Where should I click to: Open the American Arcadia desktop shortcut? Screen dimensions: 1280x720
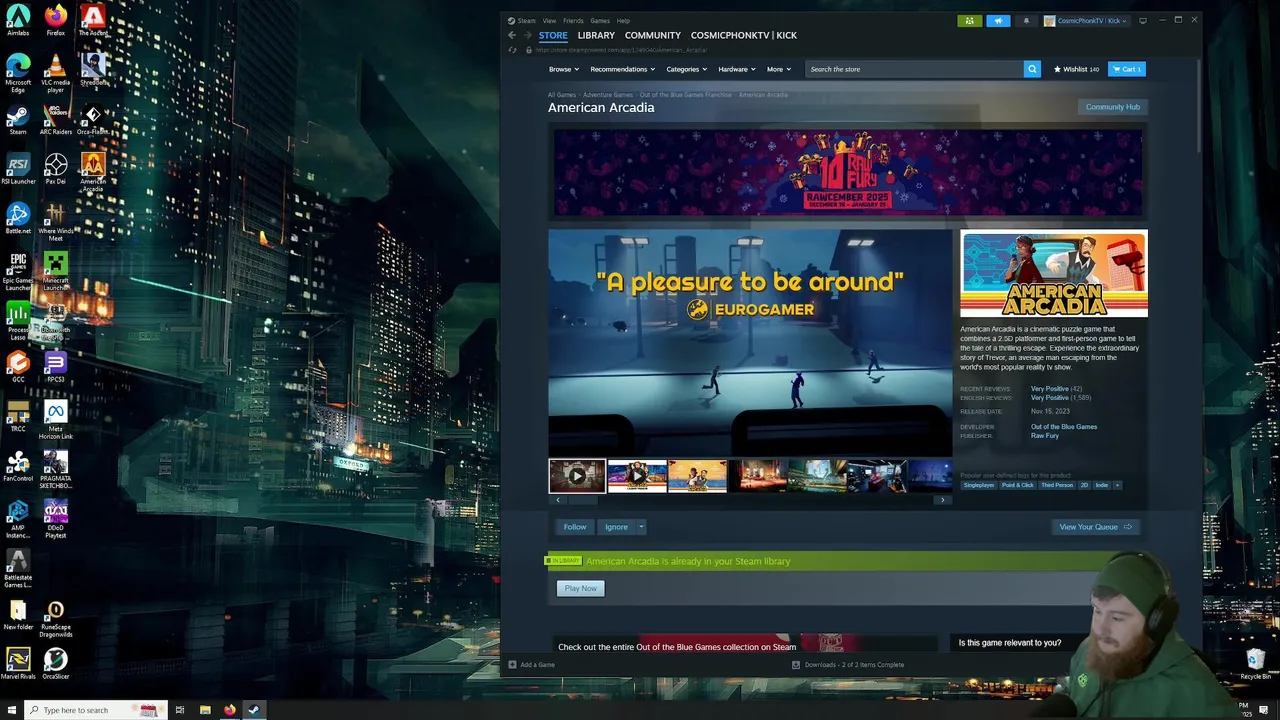pos(93,171)
